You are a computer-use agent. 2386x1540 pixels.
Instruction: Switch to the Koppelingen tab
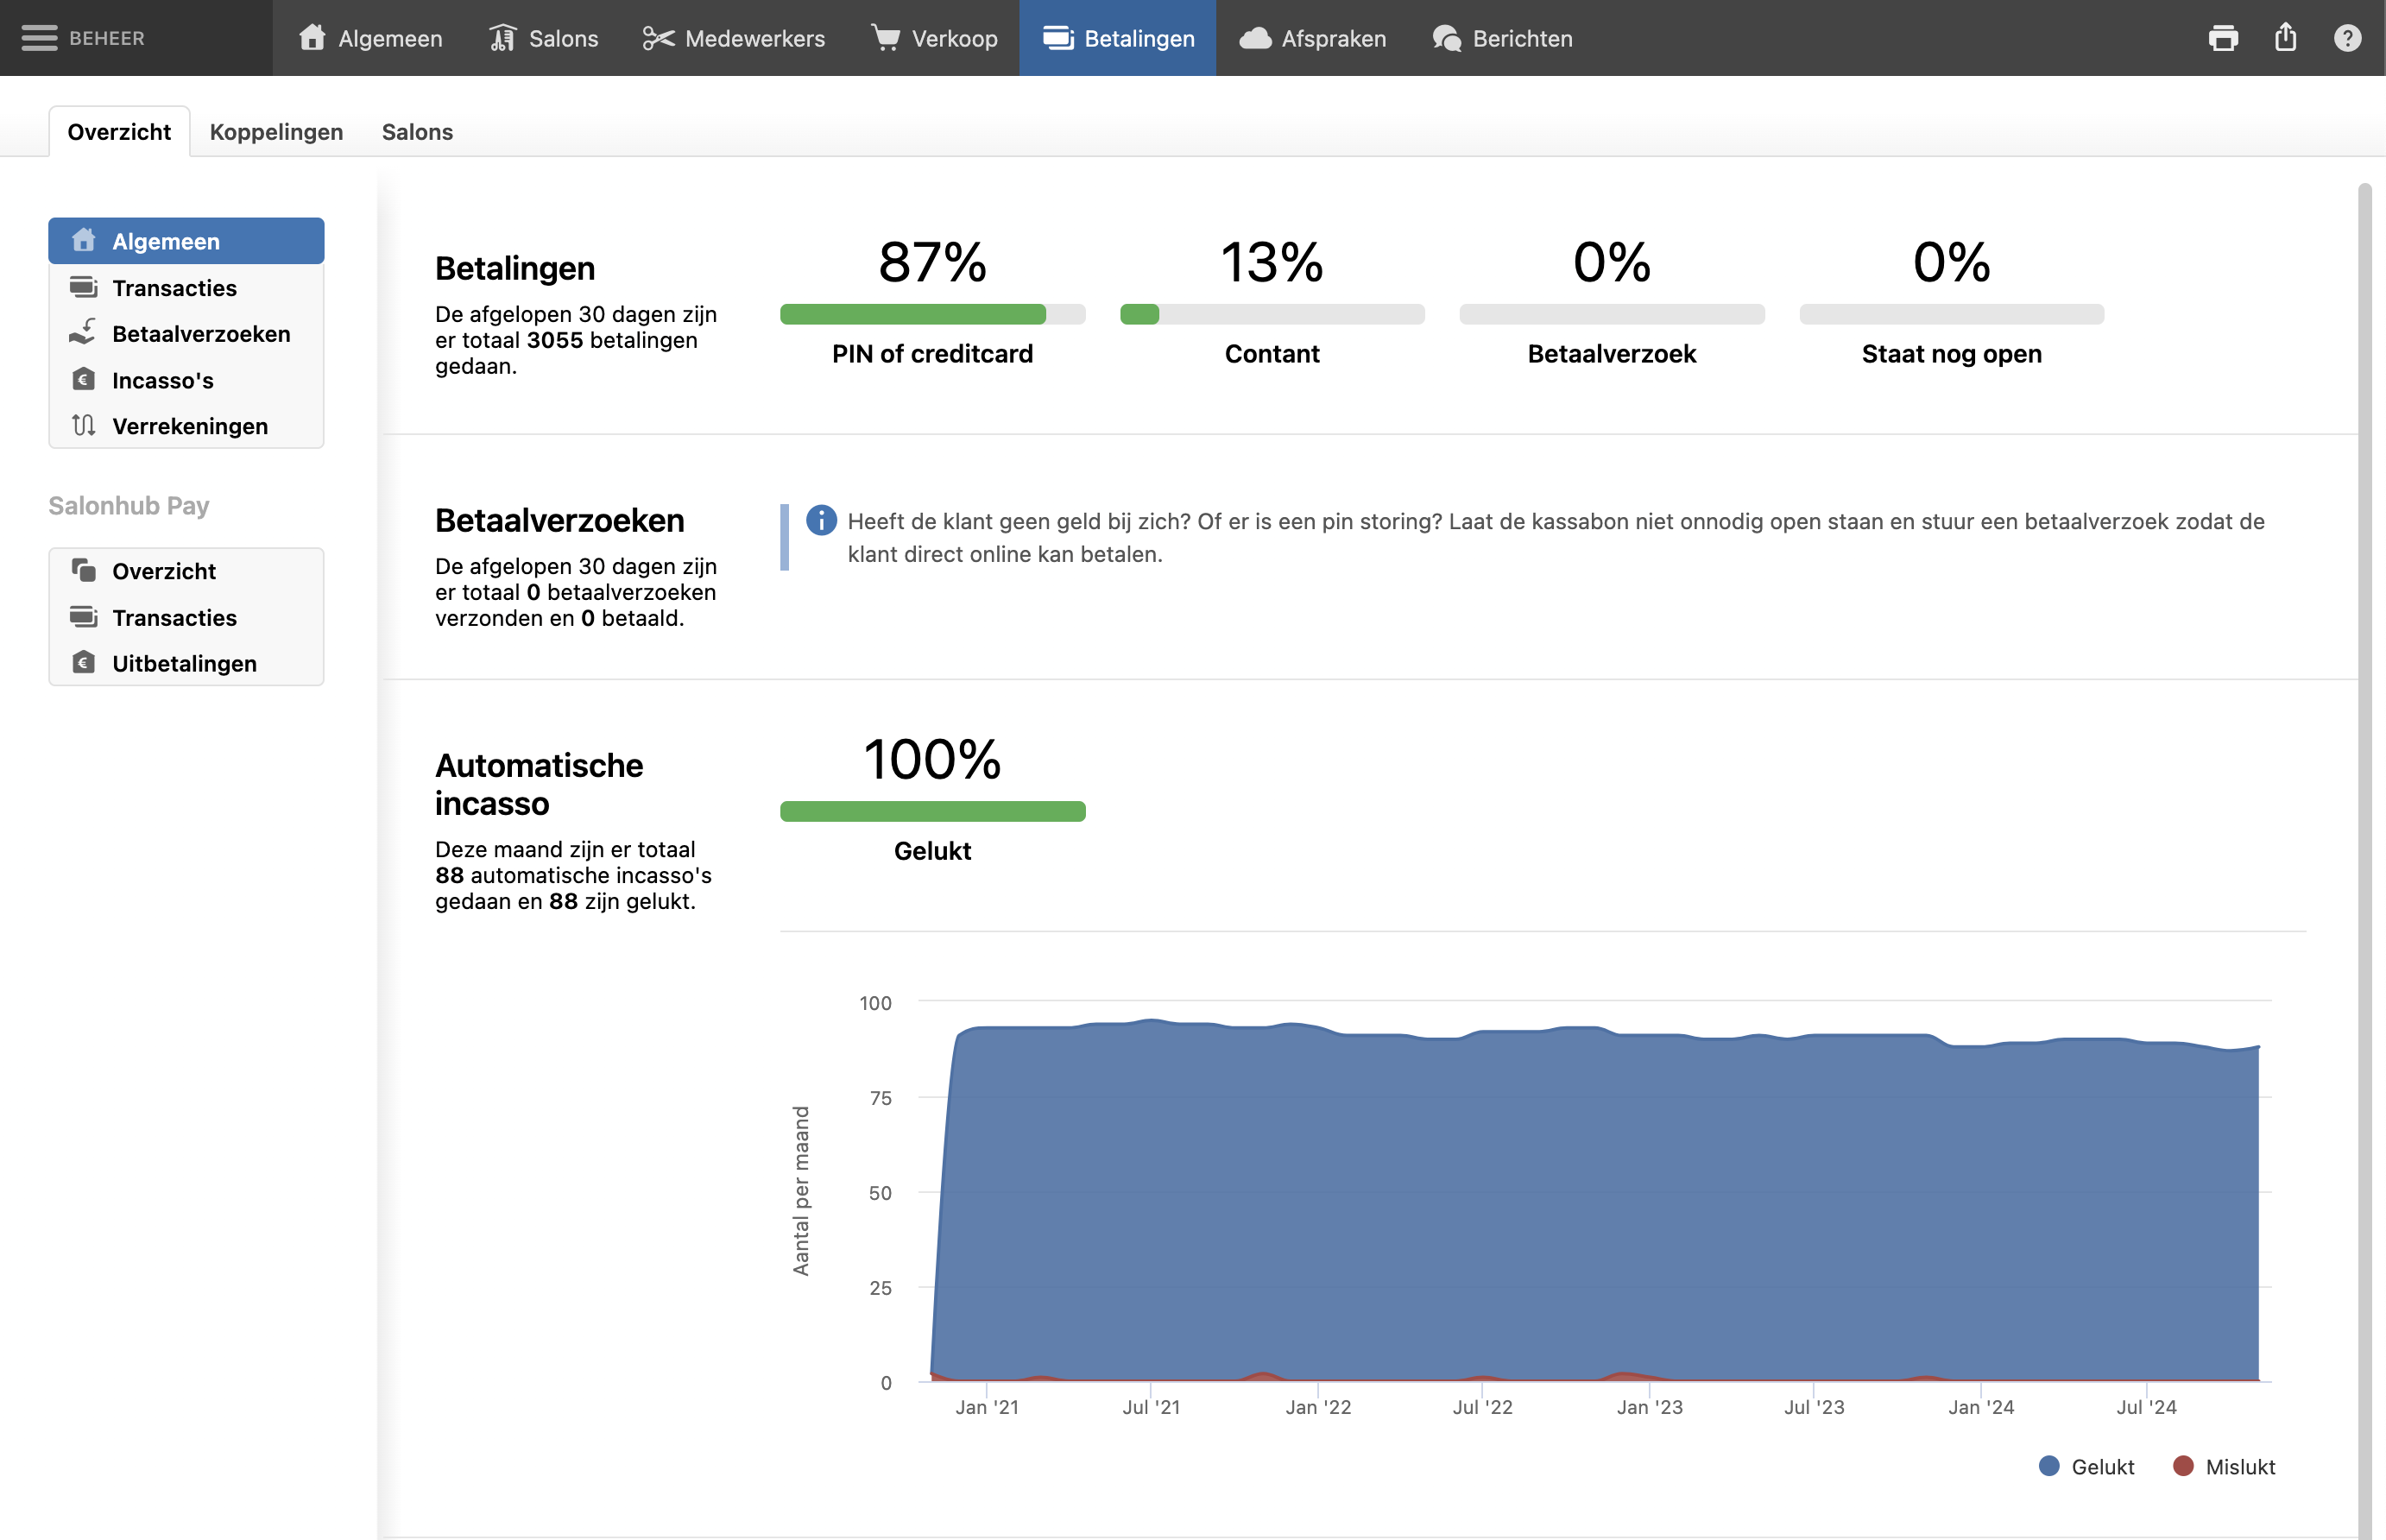[x=276, y=132]
